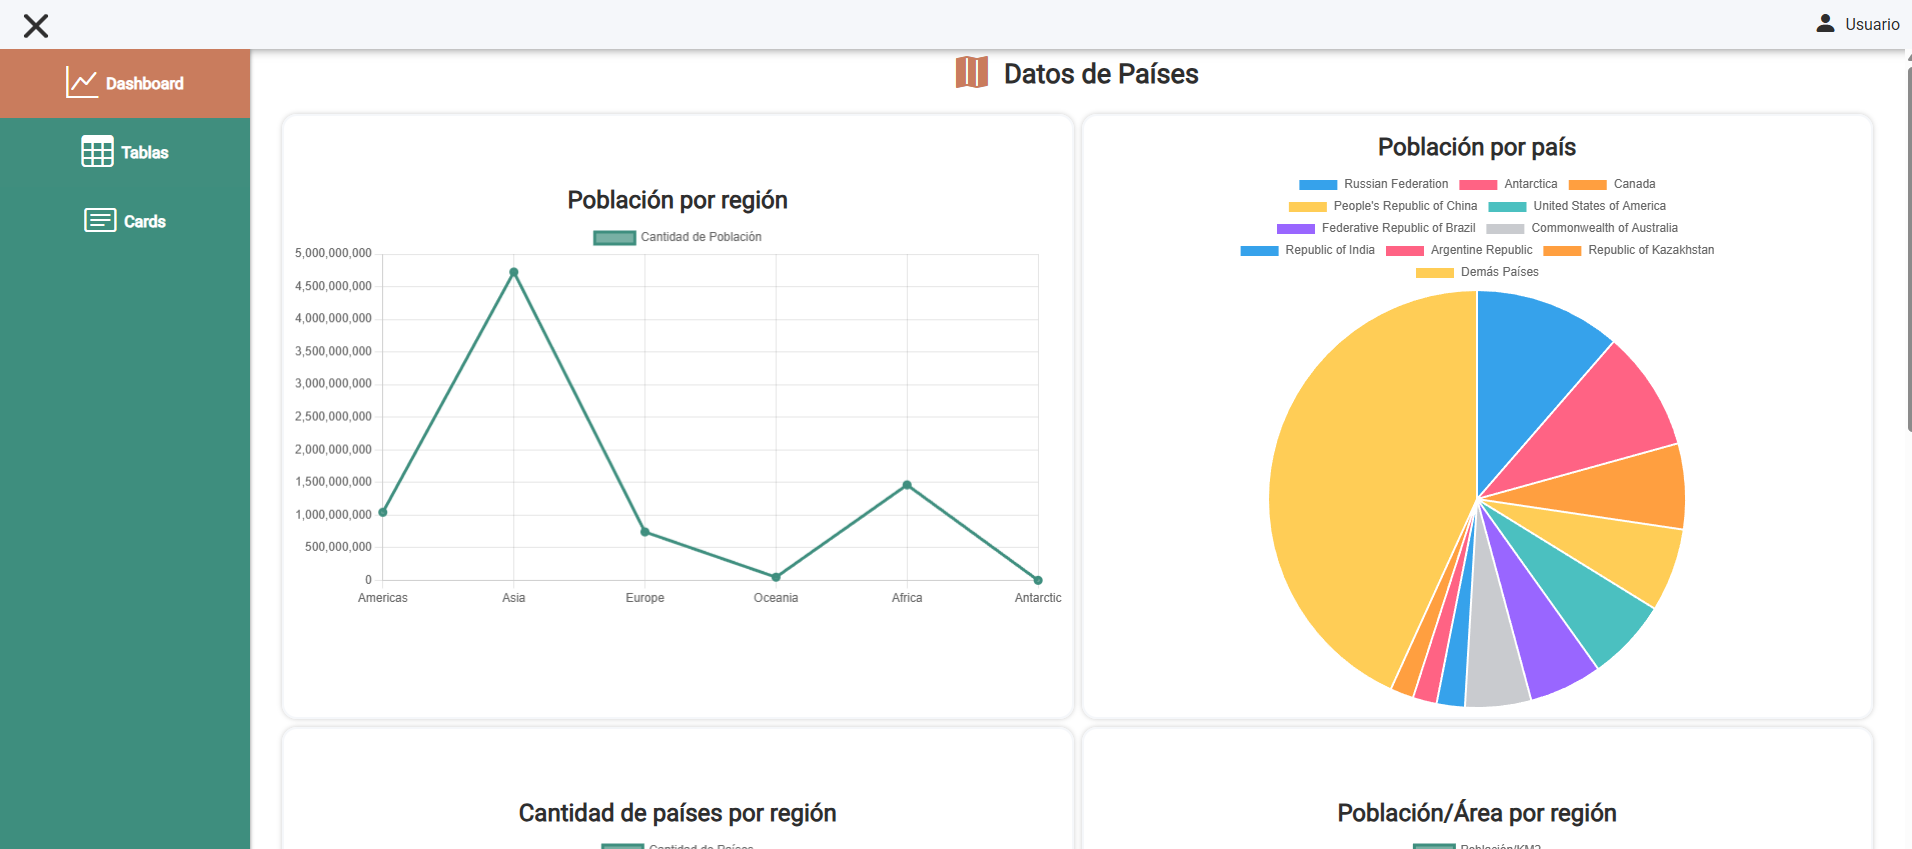
Task: Select the Dashboard menu item
Action: (x=144, y=84)
